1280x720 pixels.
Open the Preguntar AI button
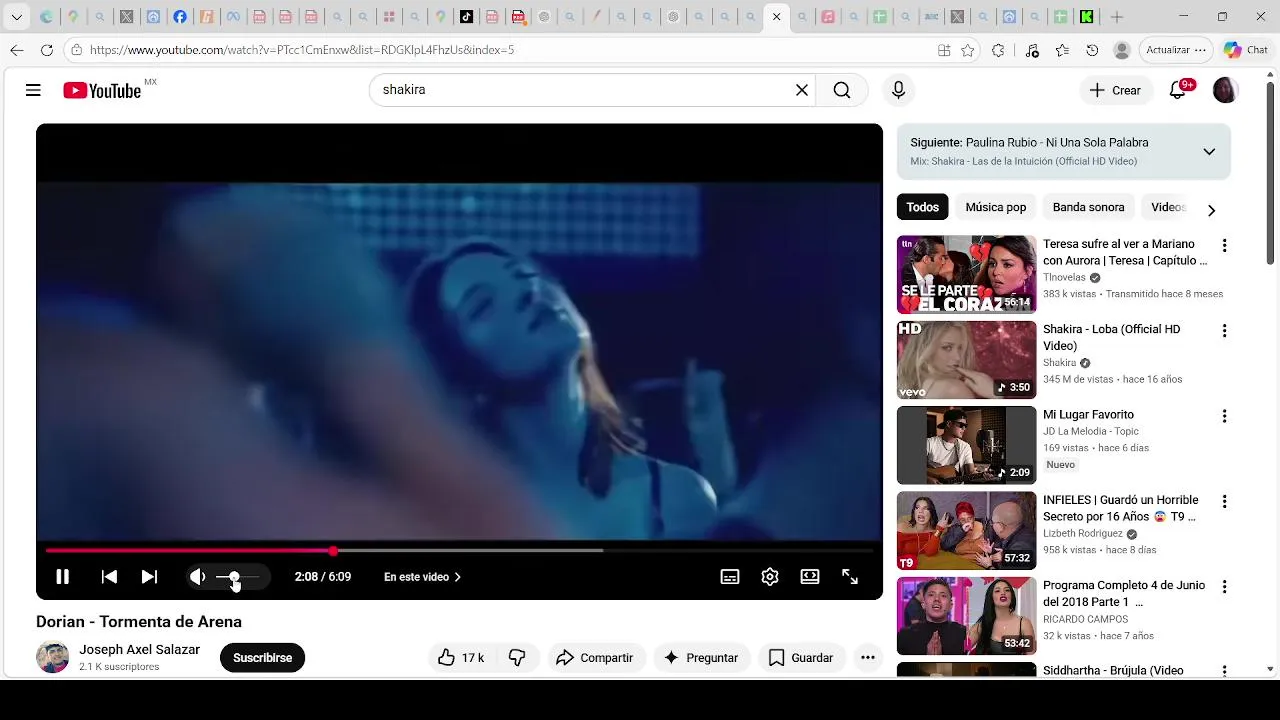[x=701, y=658]
